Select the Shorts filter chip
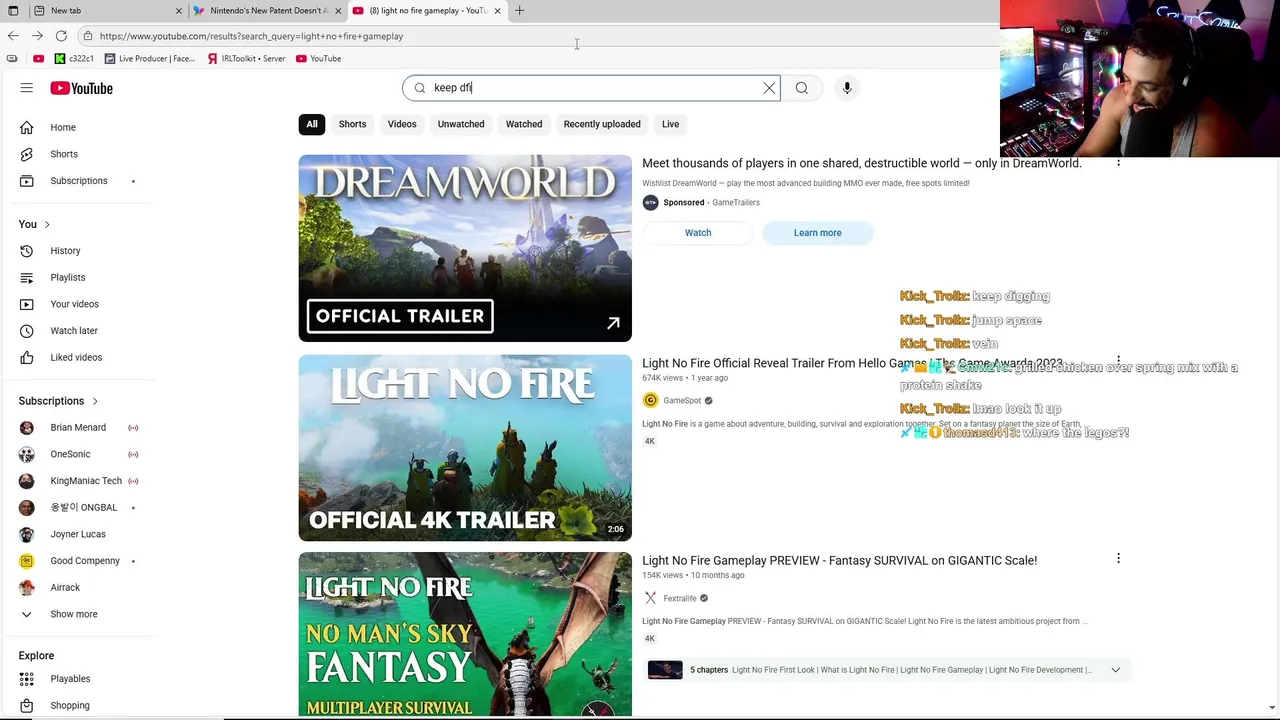Viewport: 1280px width, 720px height. [352, 124]
